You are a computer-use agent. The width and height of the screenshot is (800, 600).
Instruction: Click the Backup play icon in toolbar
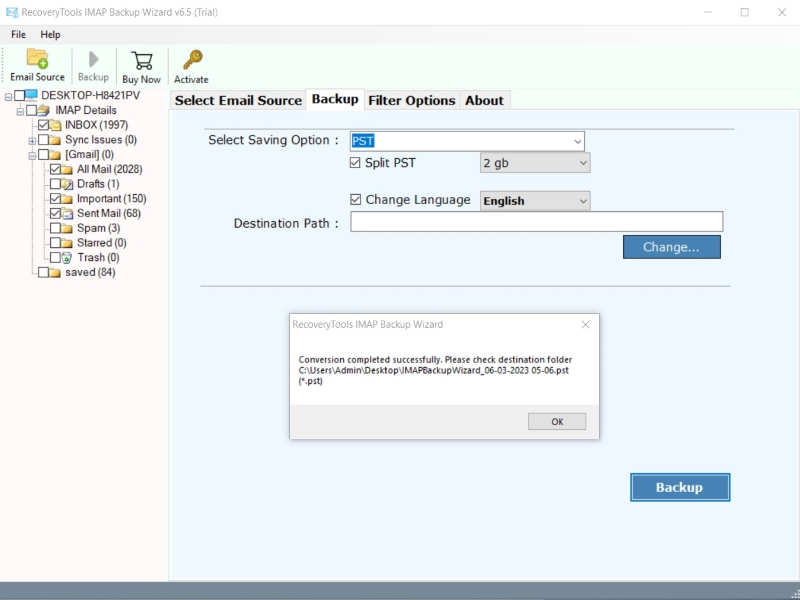click(93, 59)
